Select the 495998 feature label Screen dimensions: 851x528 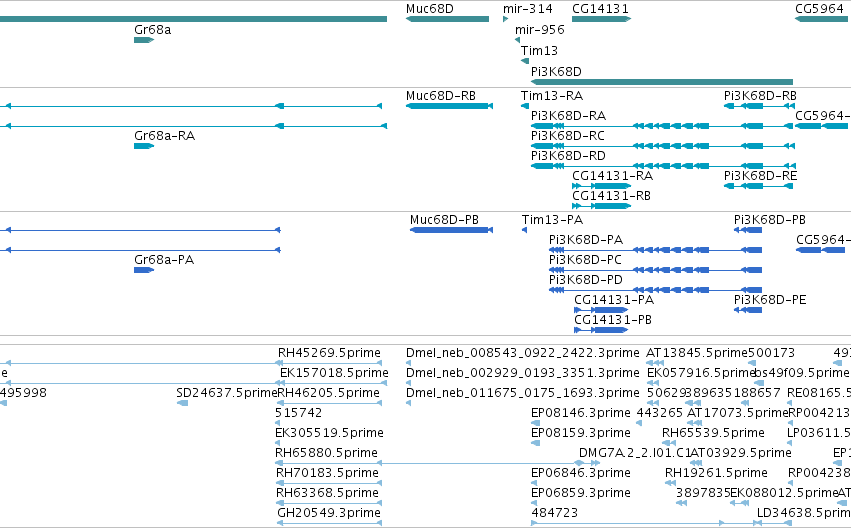[x=23, y=393]
